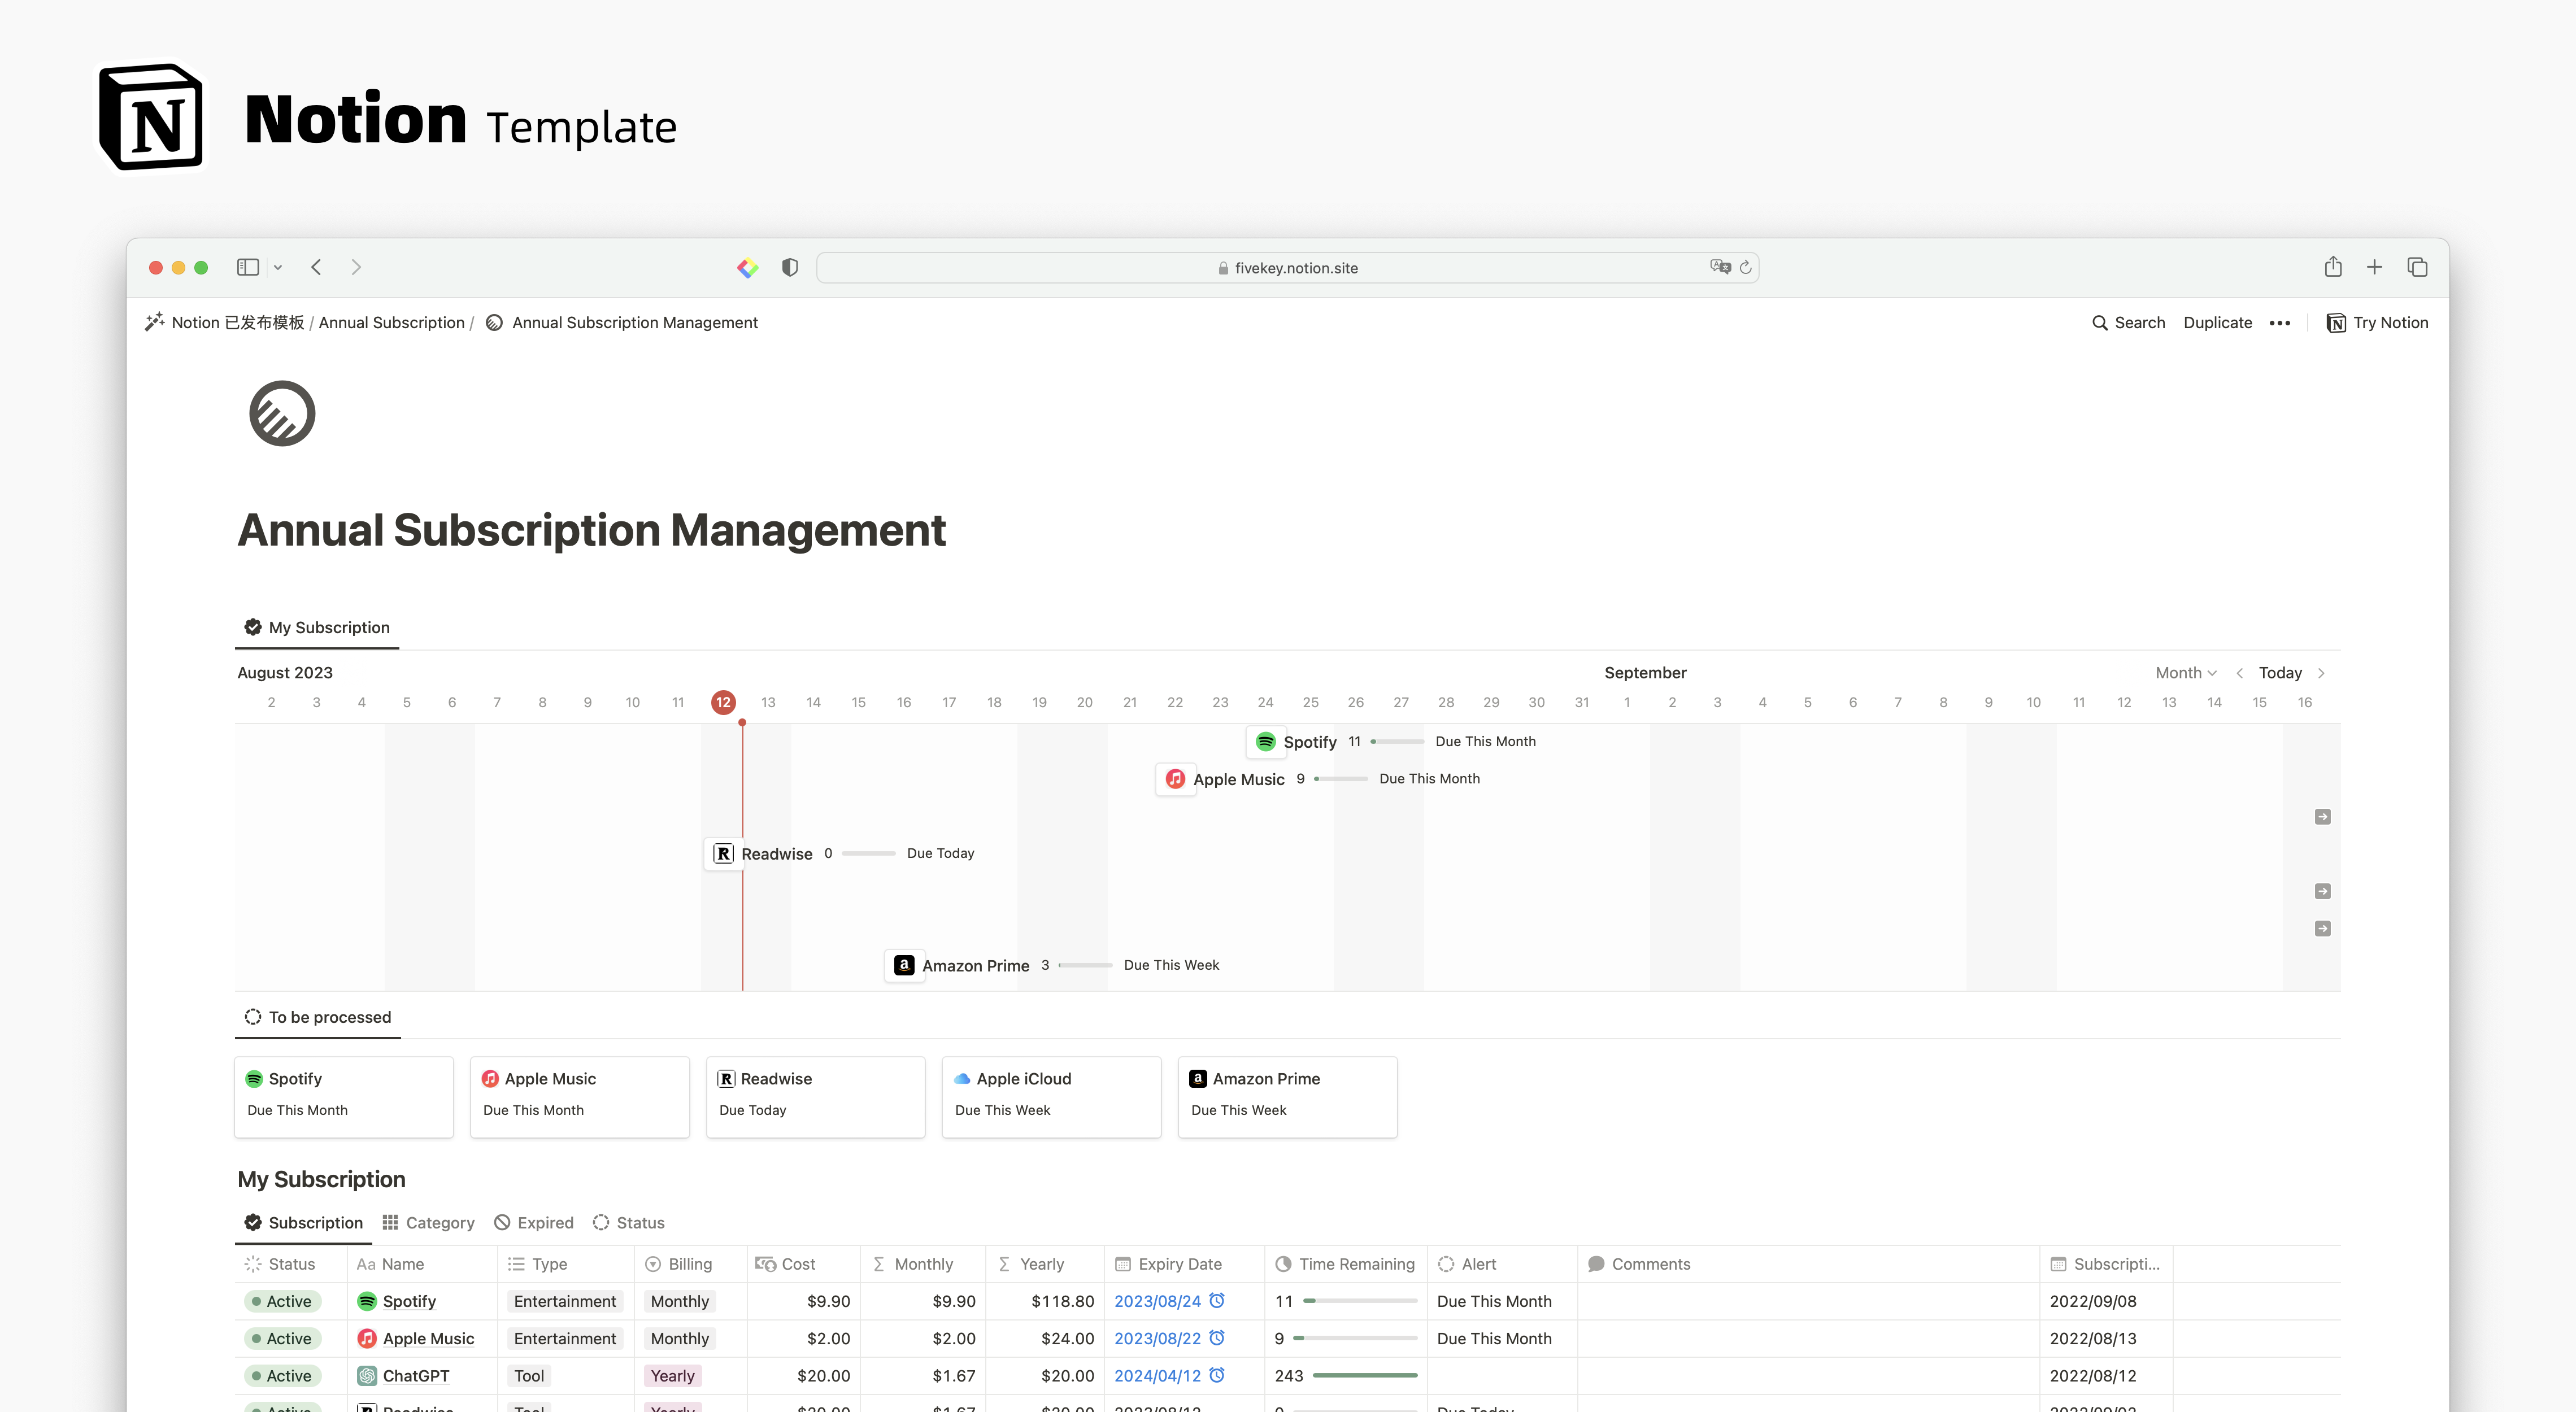Click the Cost column header

pos(803,1264)
